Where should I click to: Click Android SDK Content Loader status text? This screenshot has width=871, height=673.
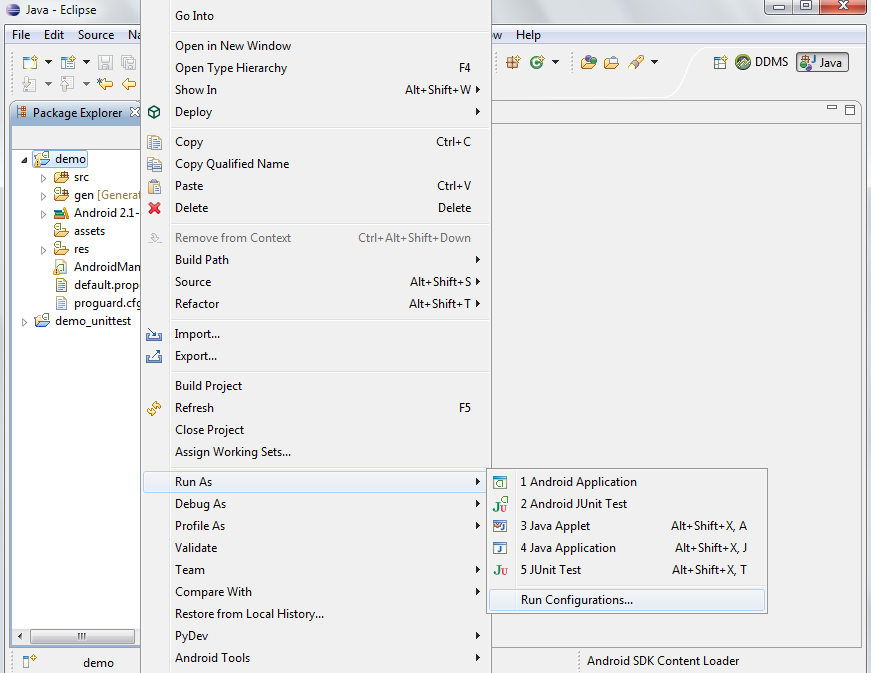[663, 661]
